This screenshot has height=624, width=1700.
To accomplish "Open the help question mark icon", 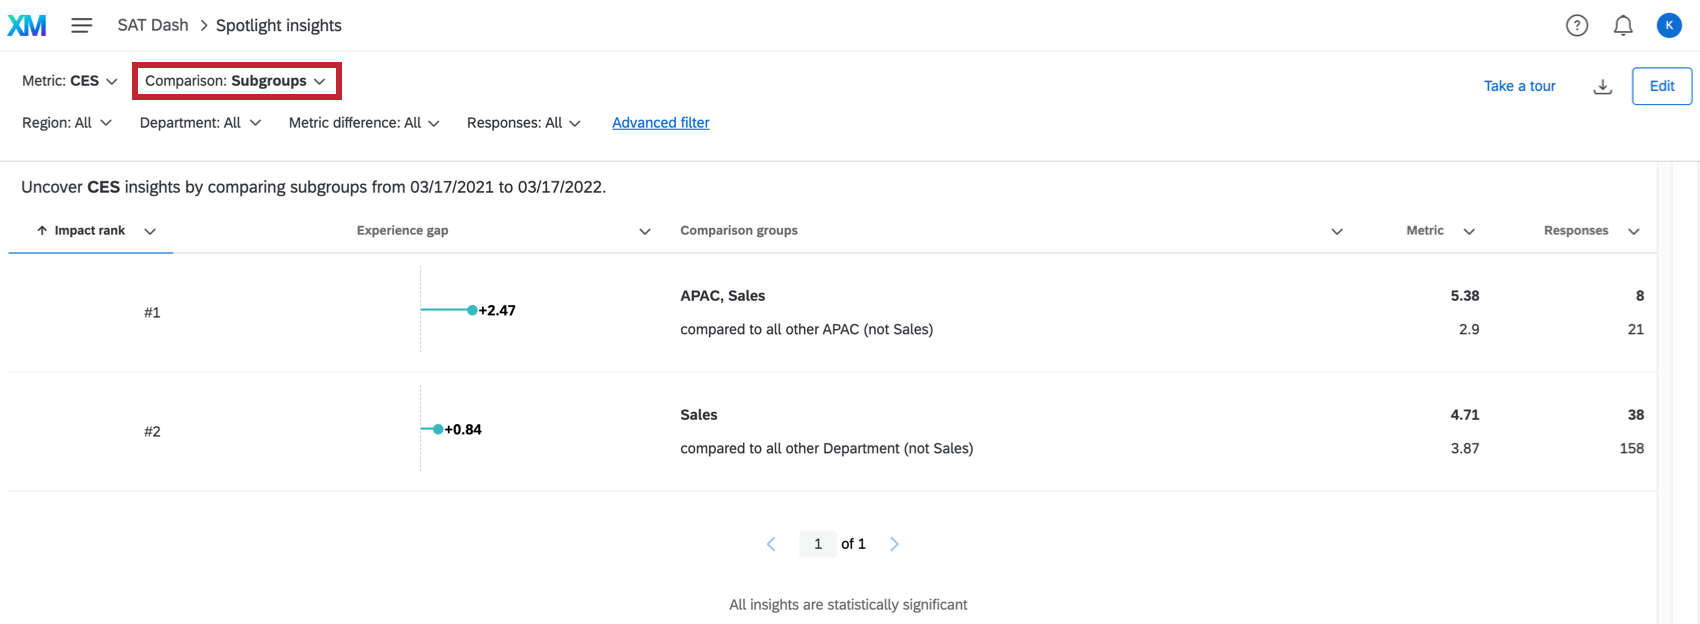I will tap(1577, 26).
